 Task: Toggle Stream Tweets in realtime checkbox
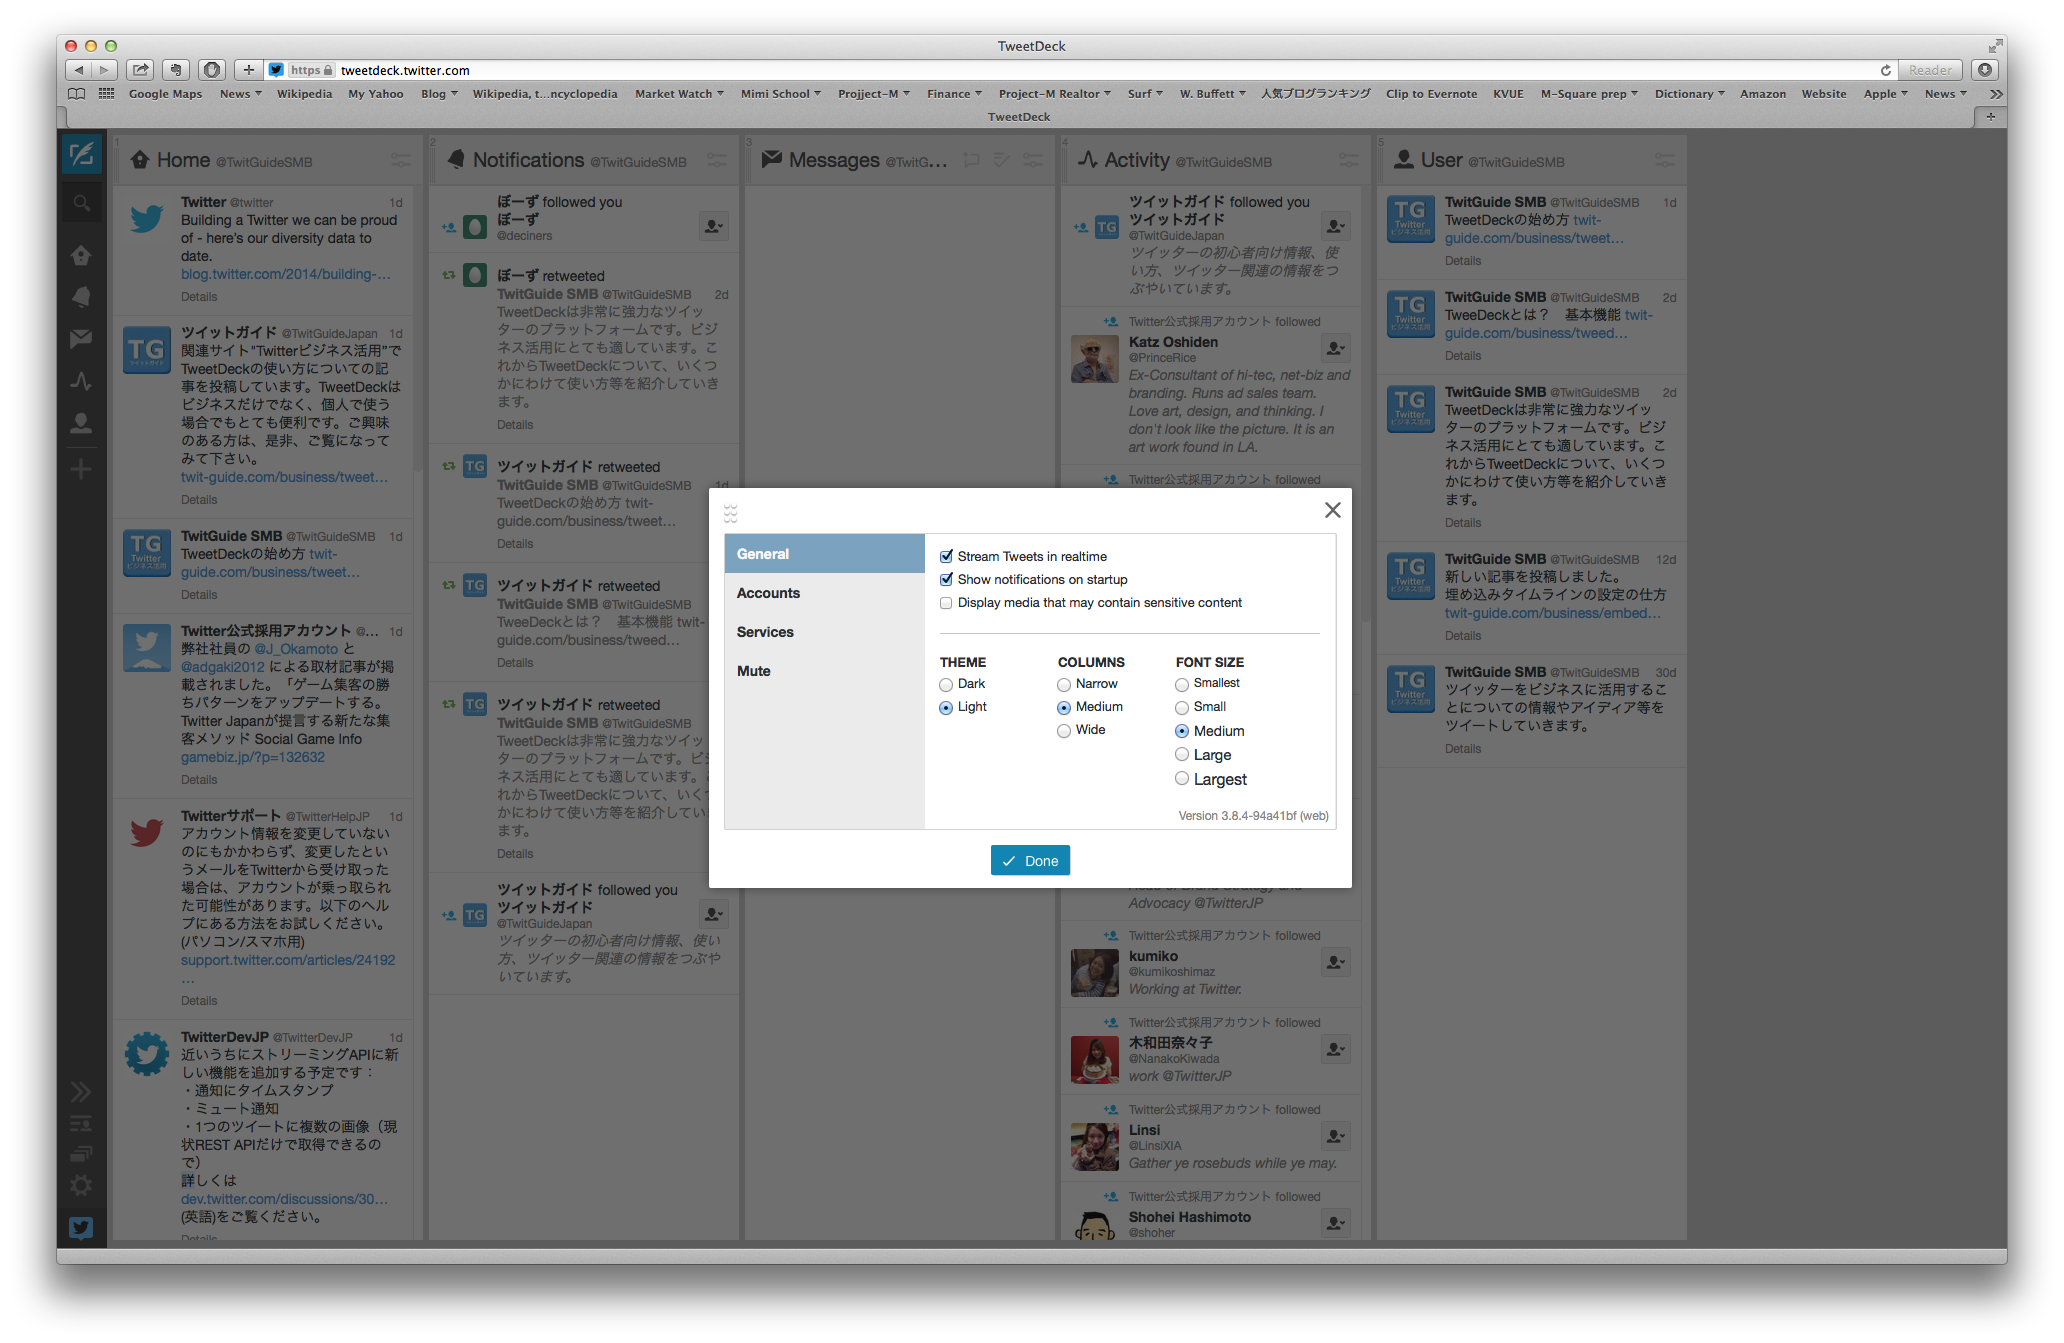(946, 557)
